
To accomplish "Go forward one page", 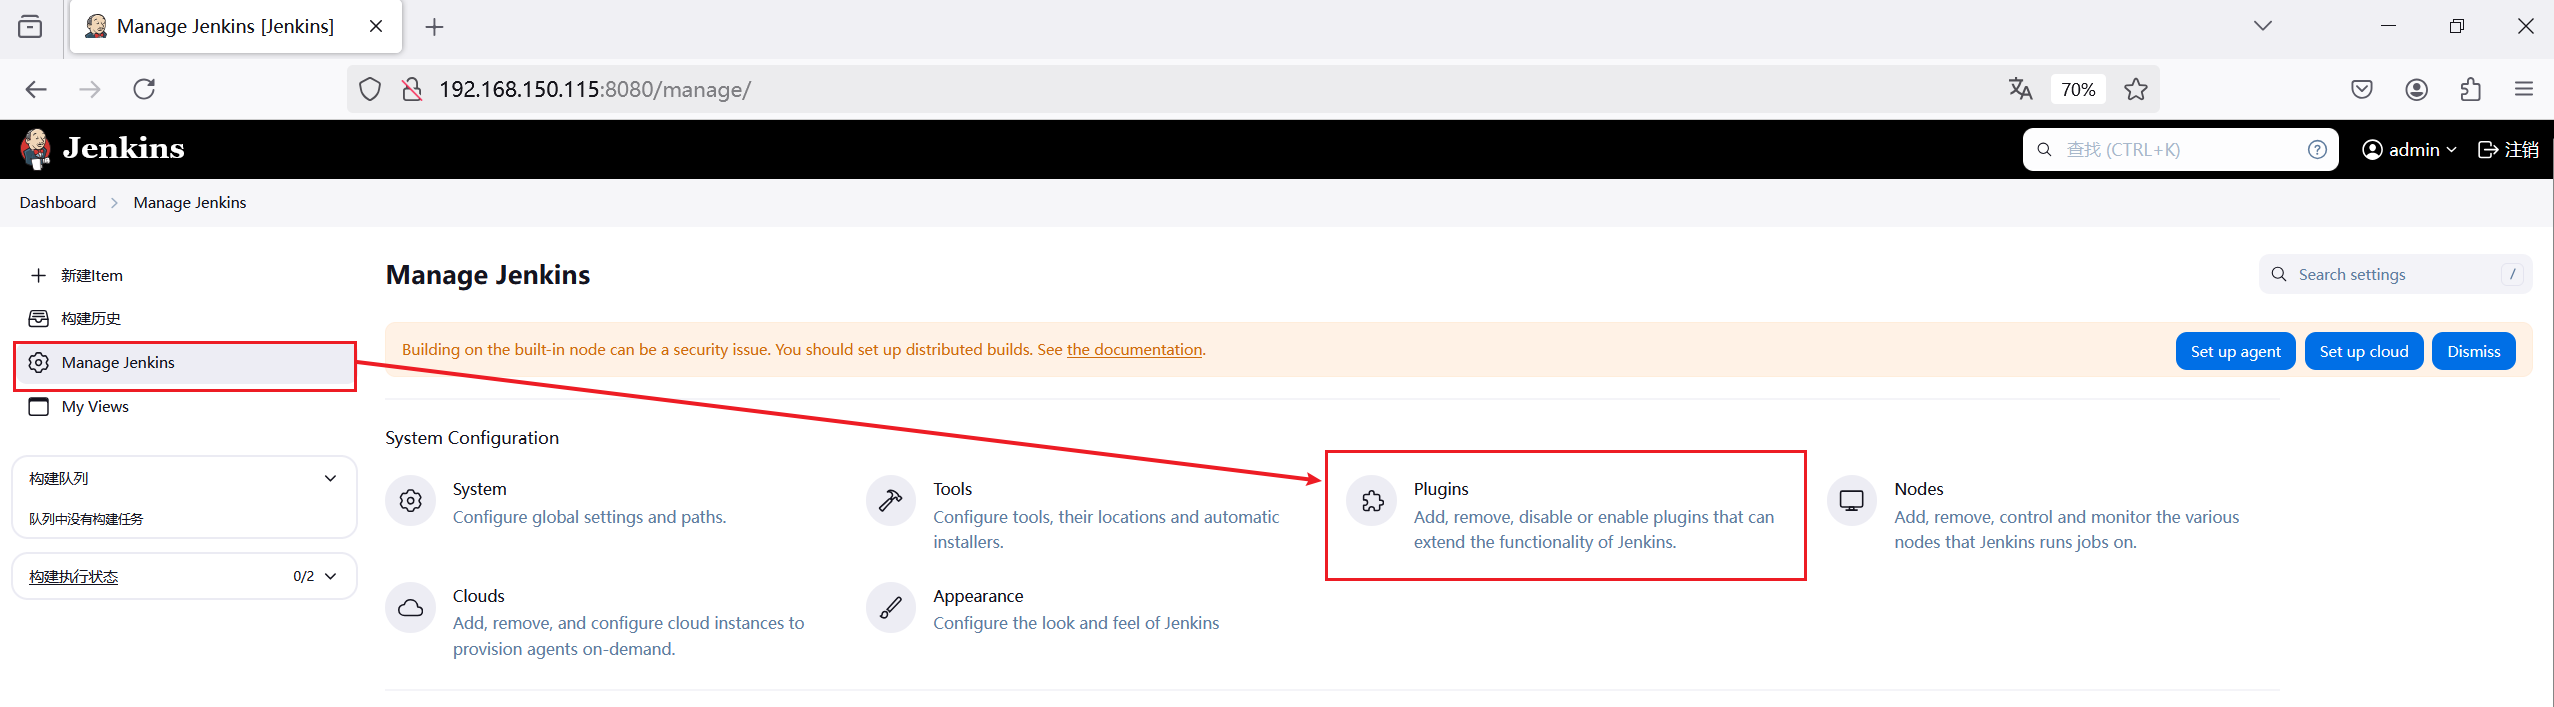I will tap(90, 89).
